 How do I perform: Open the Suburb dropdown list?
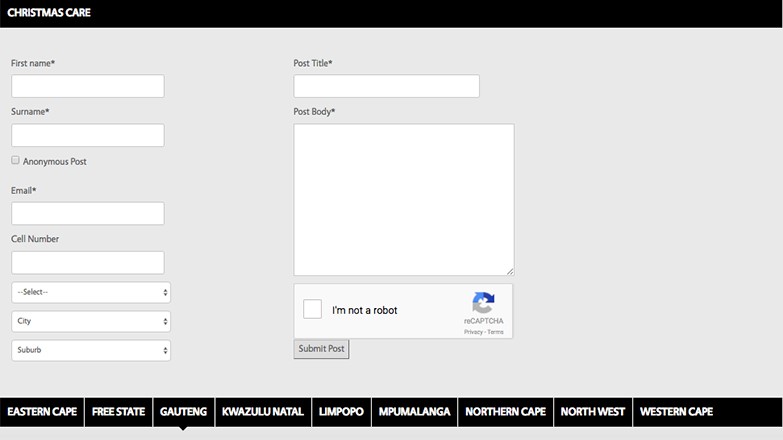click(x=91, y=350)
